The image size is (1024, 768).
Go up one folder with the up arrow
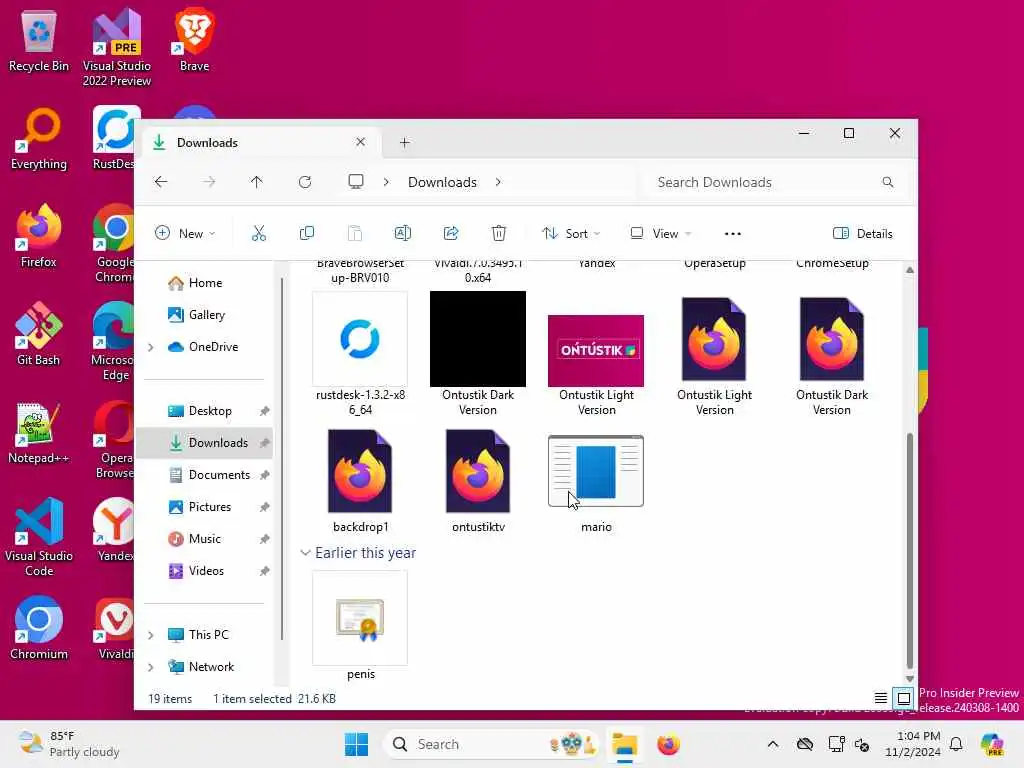coord(257,182)
